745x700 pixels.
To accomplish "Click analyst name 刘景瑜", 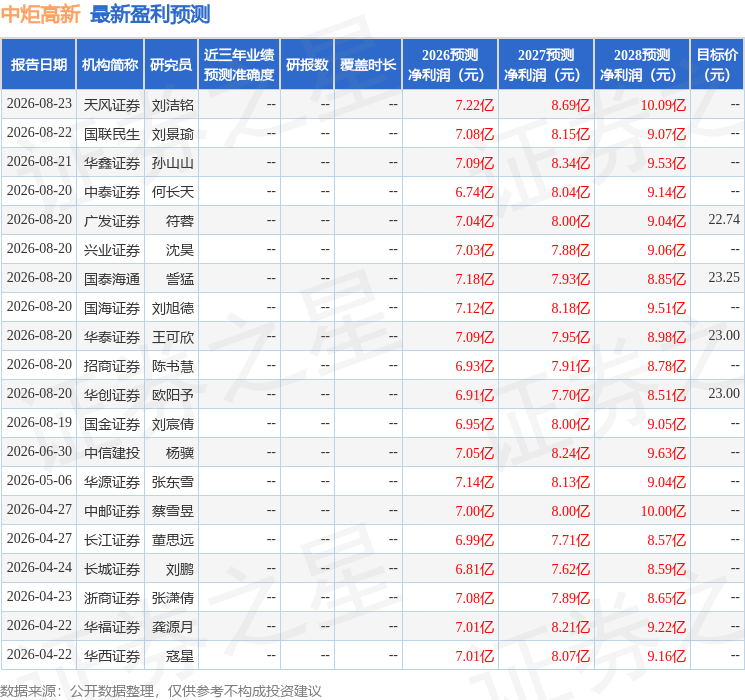I will coord(172,134).
